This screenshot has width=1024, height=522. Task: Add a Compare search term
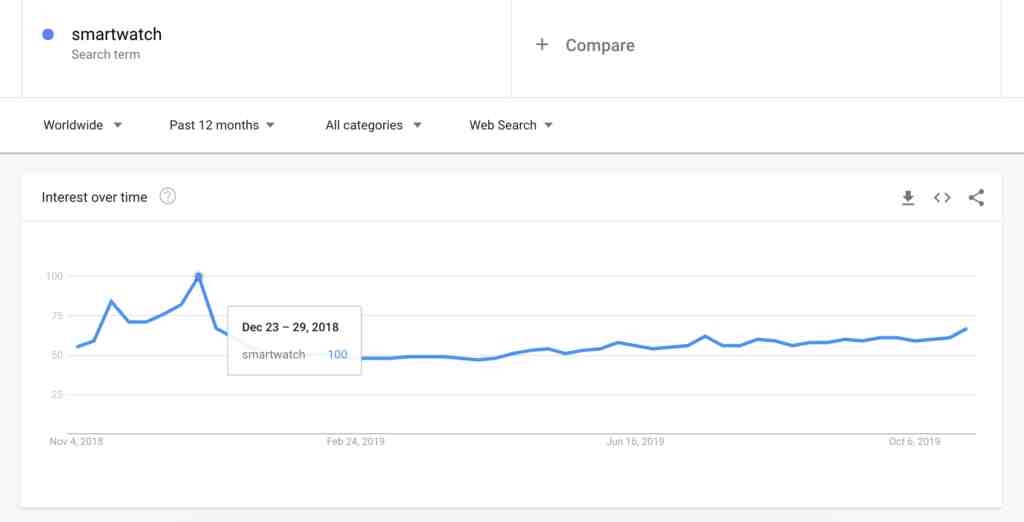pyautogui.click(x=600, y=45)
